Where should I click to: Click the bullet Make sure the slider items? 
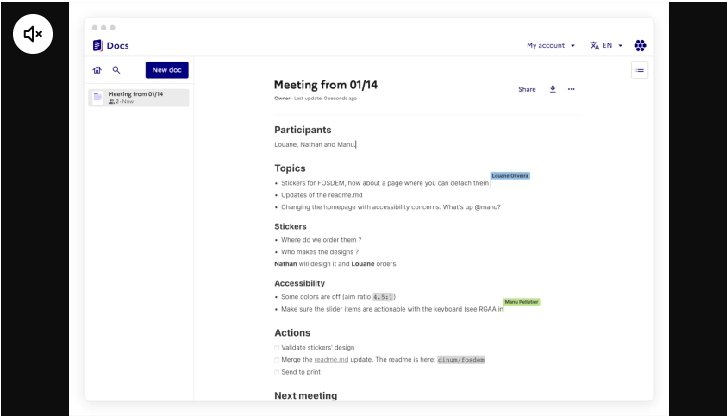(x=392, y=309)
